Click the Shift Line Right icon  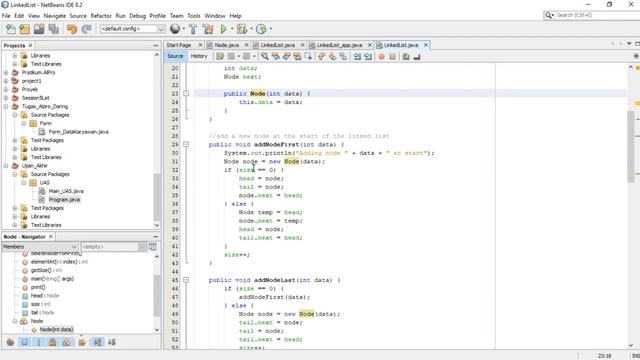368,57
